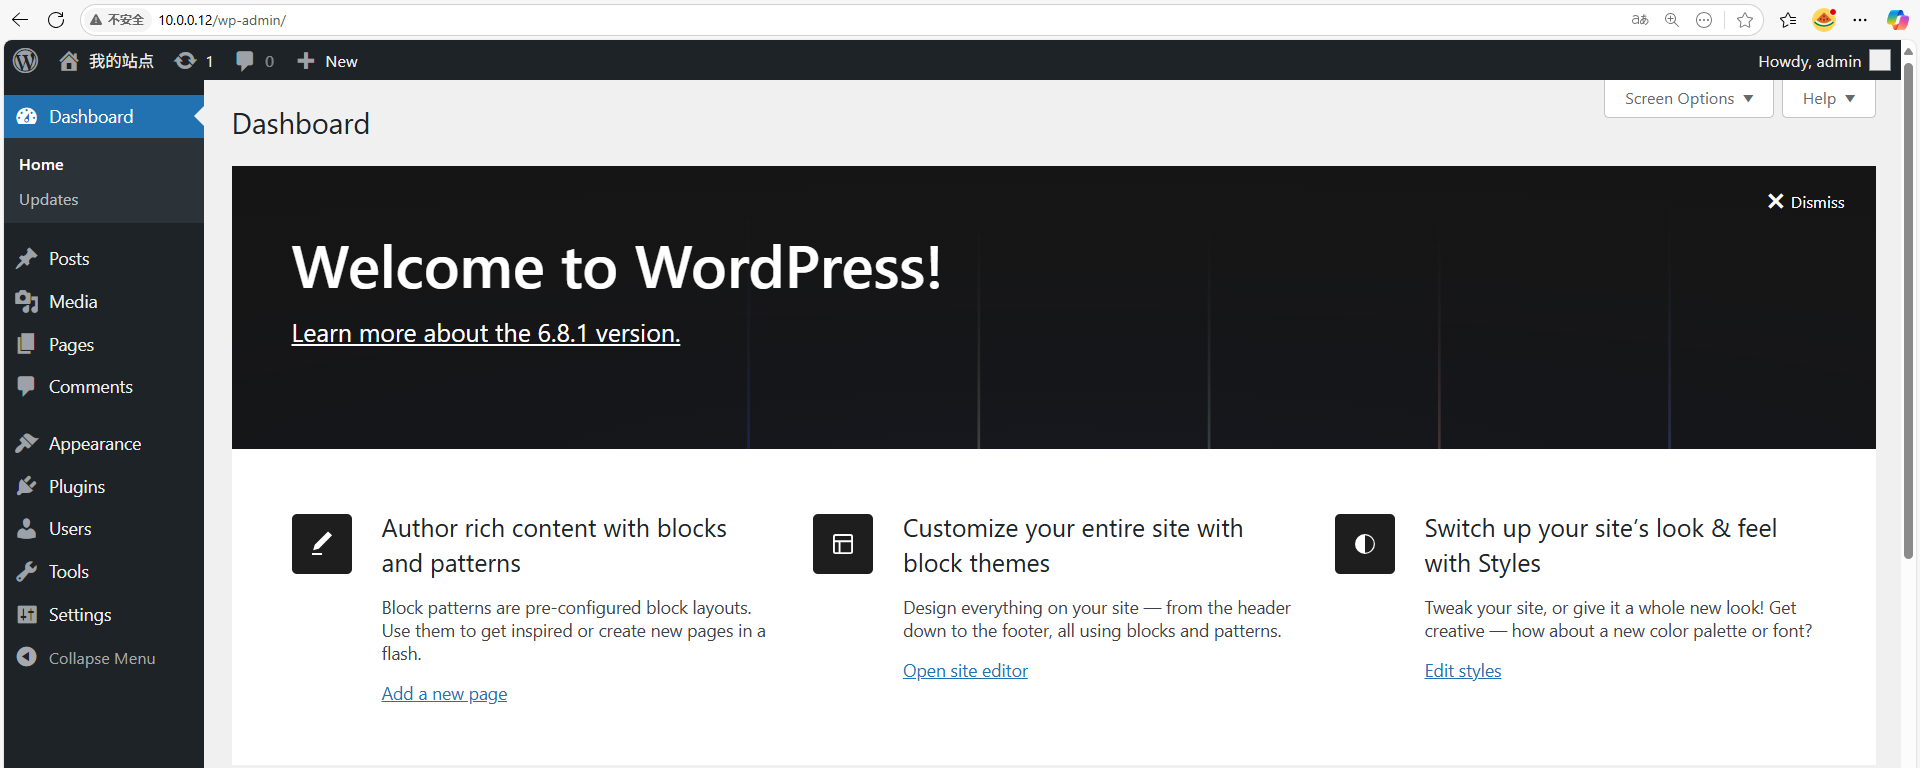
Task: Click the New label in admin bar
Action: pos(341,61)
